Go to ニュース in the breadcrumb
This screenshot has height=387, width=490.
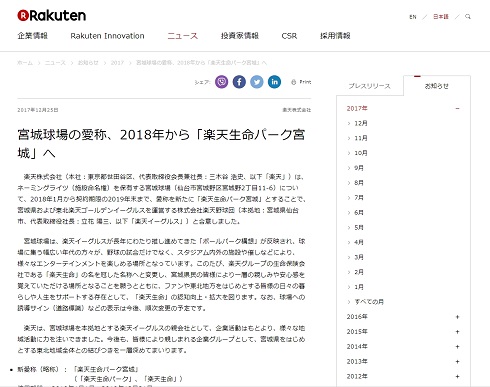pyautogui.click(x=55, y=63)
